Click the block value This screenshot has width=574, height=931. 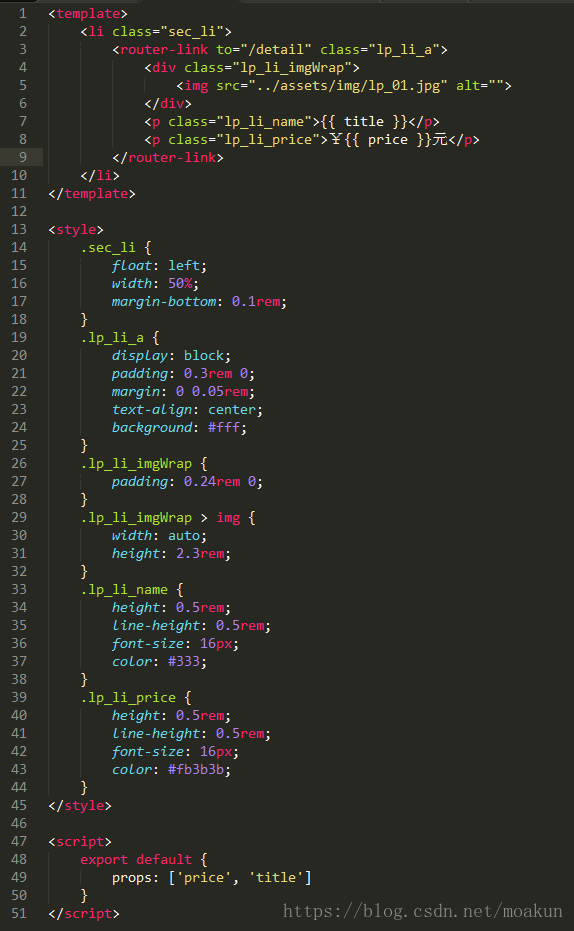tap(204, 355)
